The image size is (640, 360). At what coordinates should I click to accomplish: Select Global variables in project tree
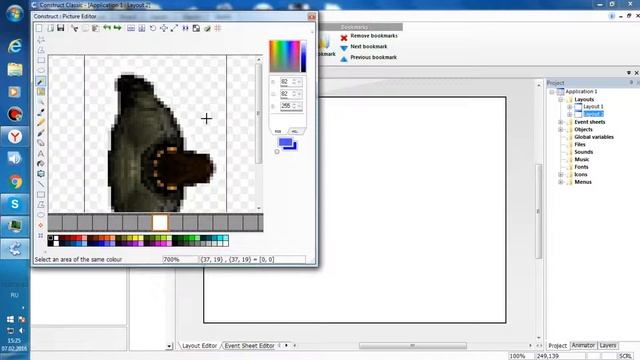tap(594, 137)
